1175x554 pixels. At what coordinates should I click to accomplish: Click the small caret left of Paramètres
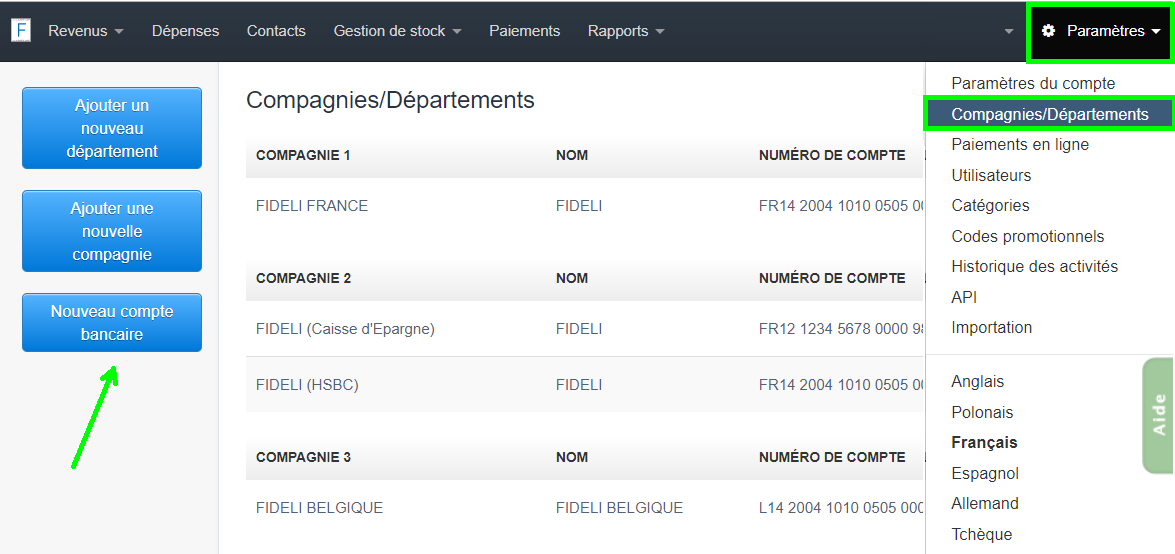pos(1009,32)
